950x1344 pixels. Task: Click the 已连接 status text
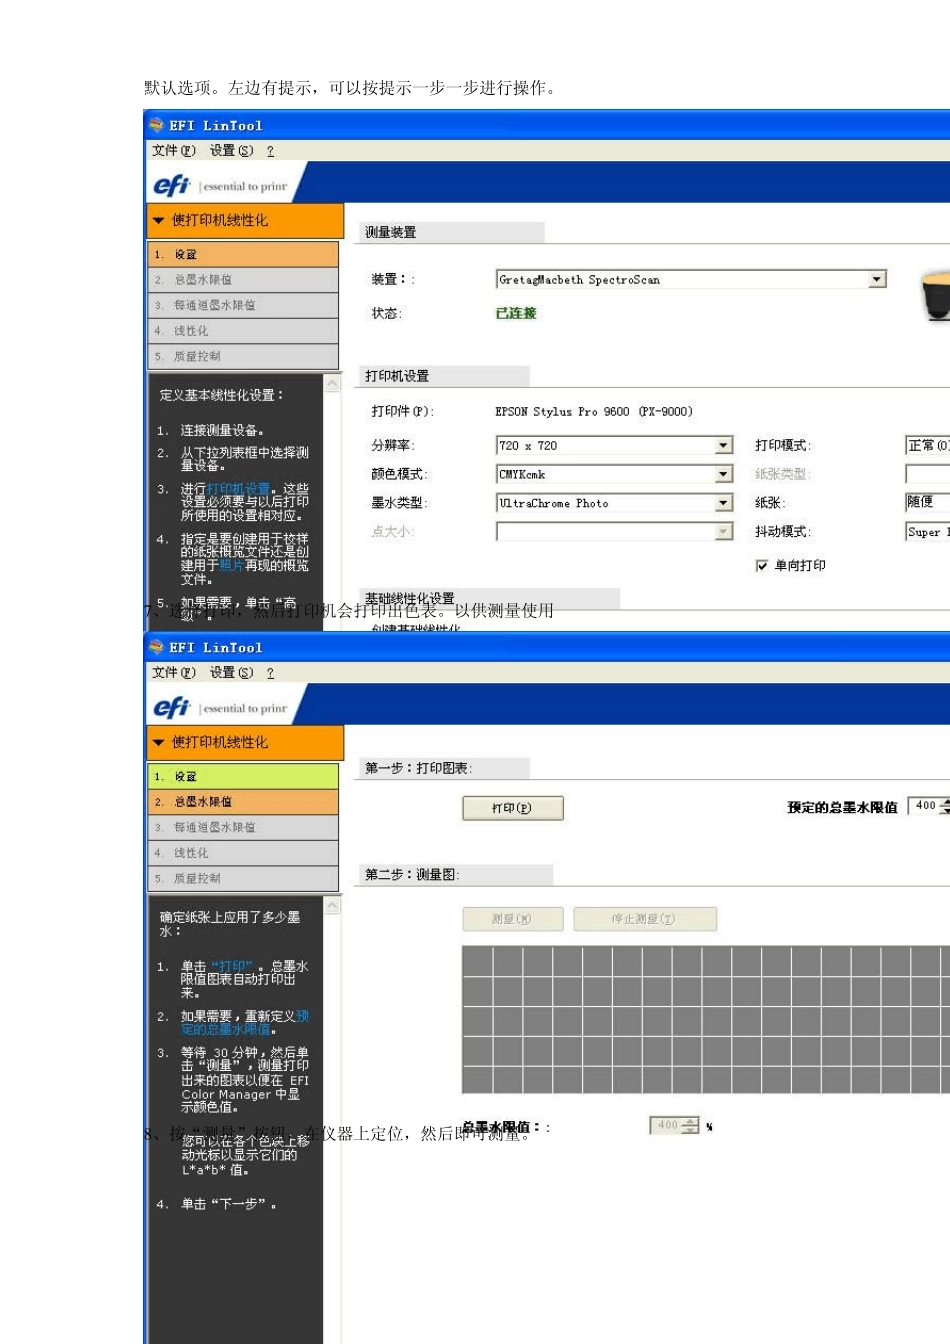[516, 313]
